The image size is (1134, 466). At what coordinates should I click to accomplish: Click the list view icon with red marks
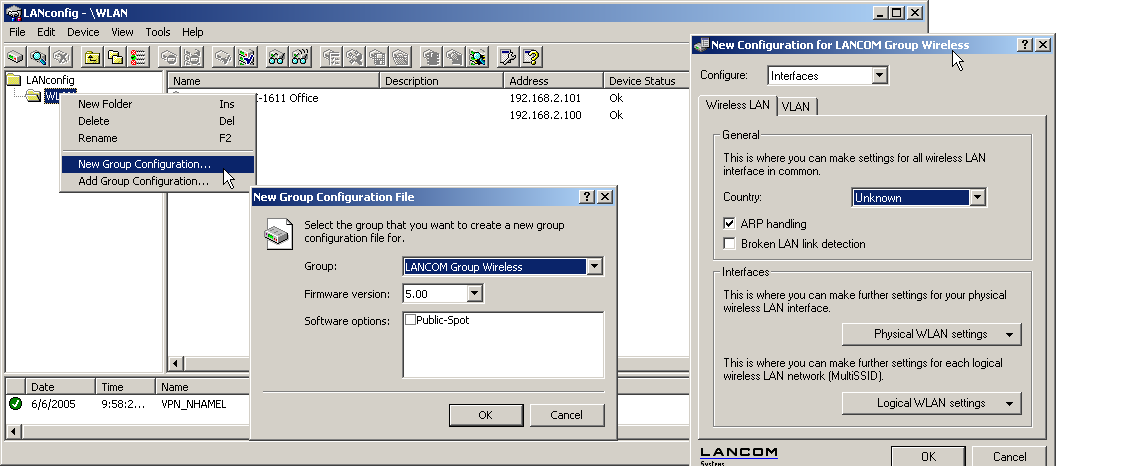click(139, 57)
